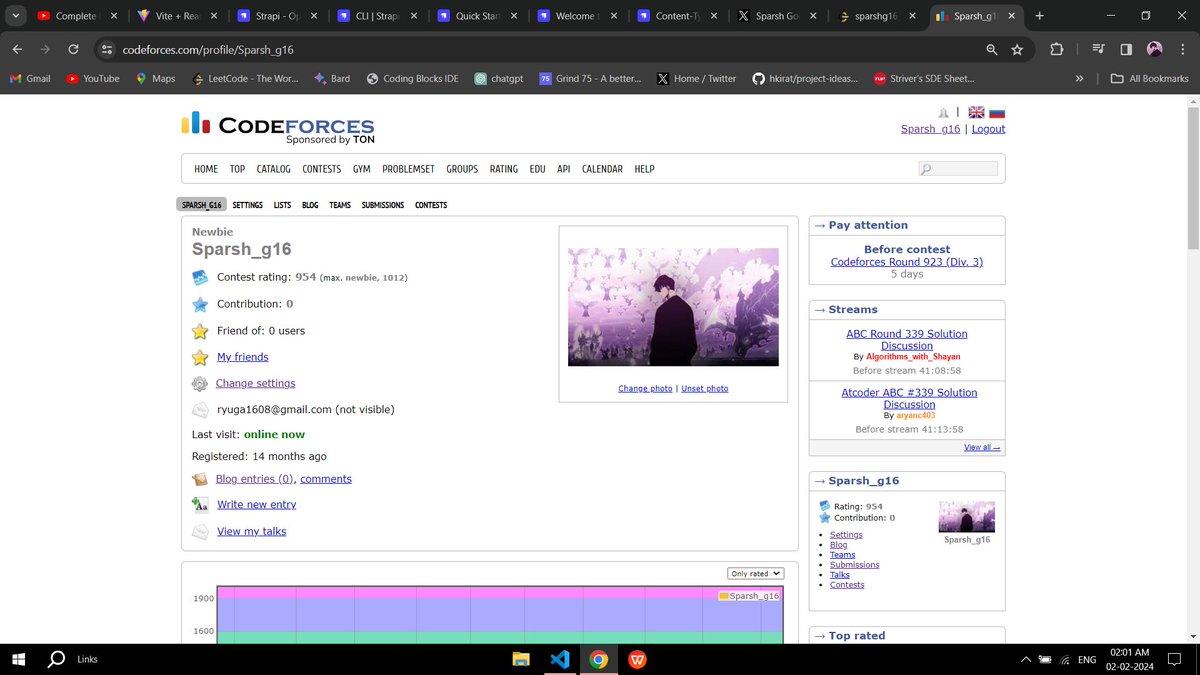Click the Codeforces search field
The width and height of the screenshot is (1200, 675).
[957, 168]
